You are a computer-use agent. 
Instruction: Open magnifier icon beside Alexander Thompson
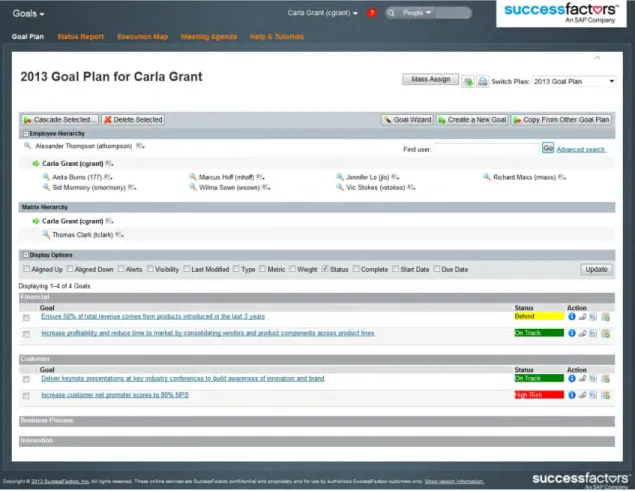point(27,146)
